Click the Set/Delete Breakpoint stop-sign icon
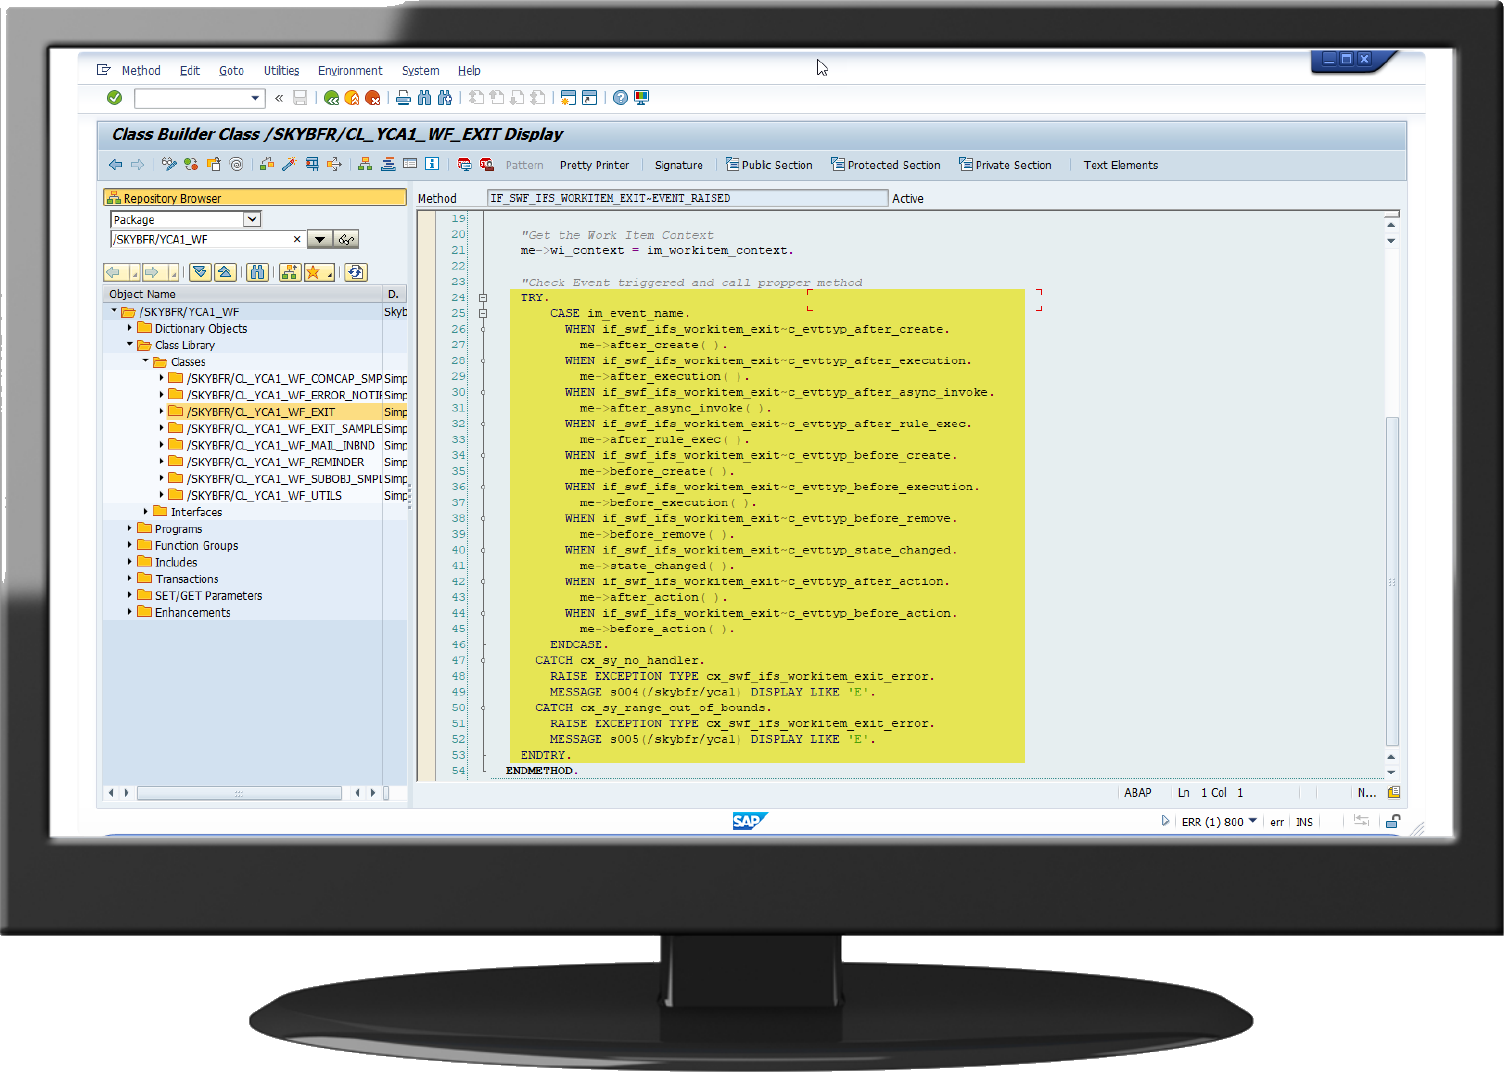1504x1072 pixels. pos(464,164)
